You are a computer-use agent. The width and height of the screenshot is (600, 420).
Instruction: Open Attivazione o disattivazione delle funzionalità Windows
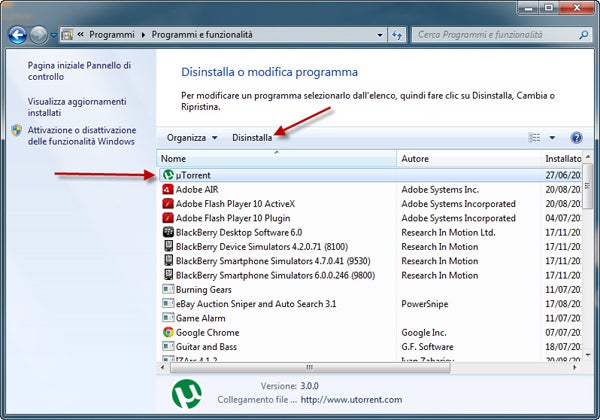[82, 135]
